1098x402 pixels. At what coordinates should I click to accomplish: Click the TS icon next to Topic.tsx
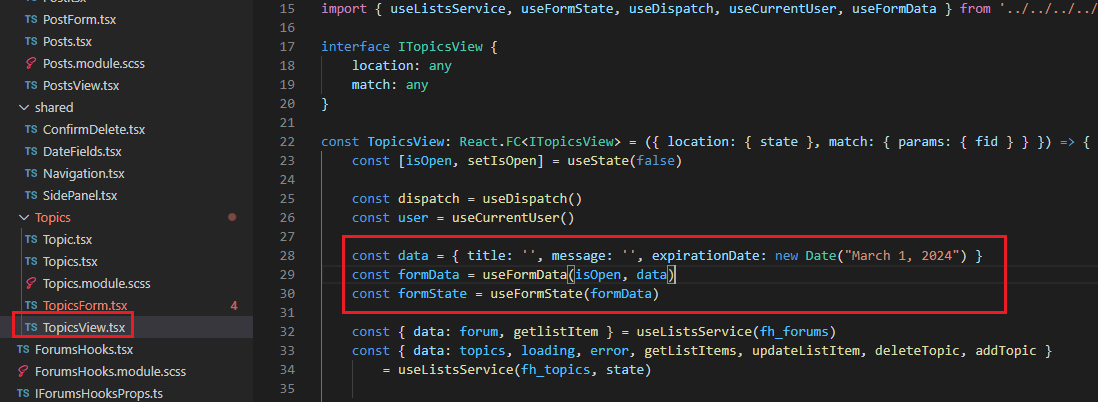30,240
